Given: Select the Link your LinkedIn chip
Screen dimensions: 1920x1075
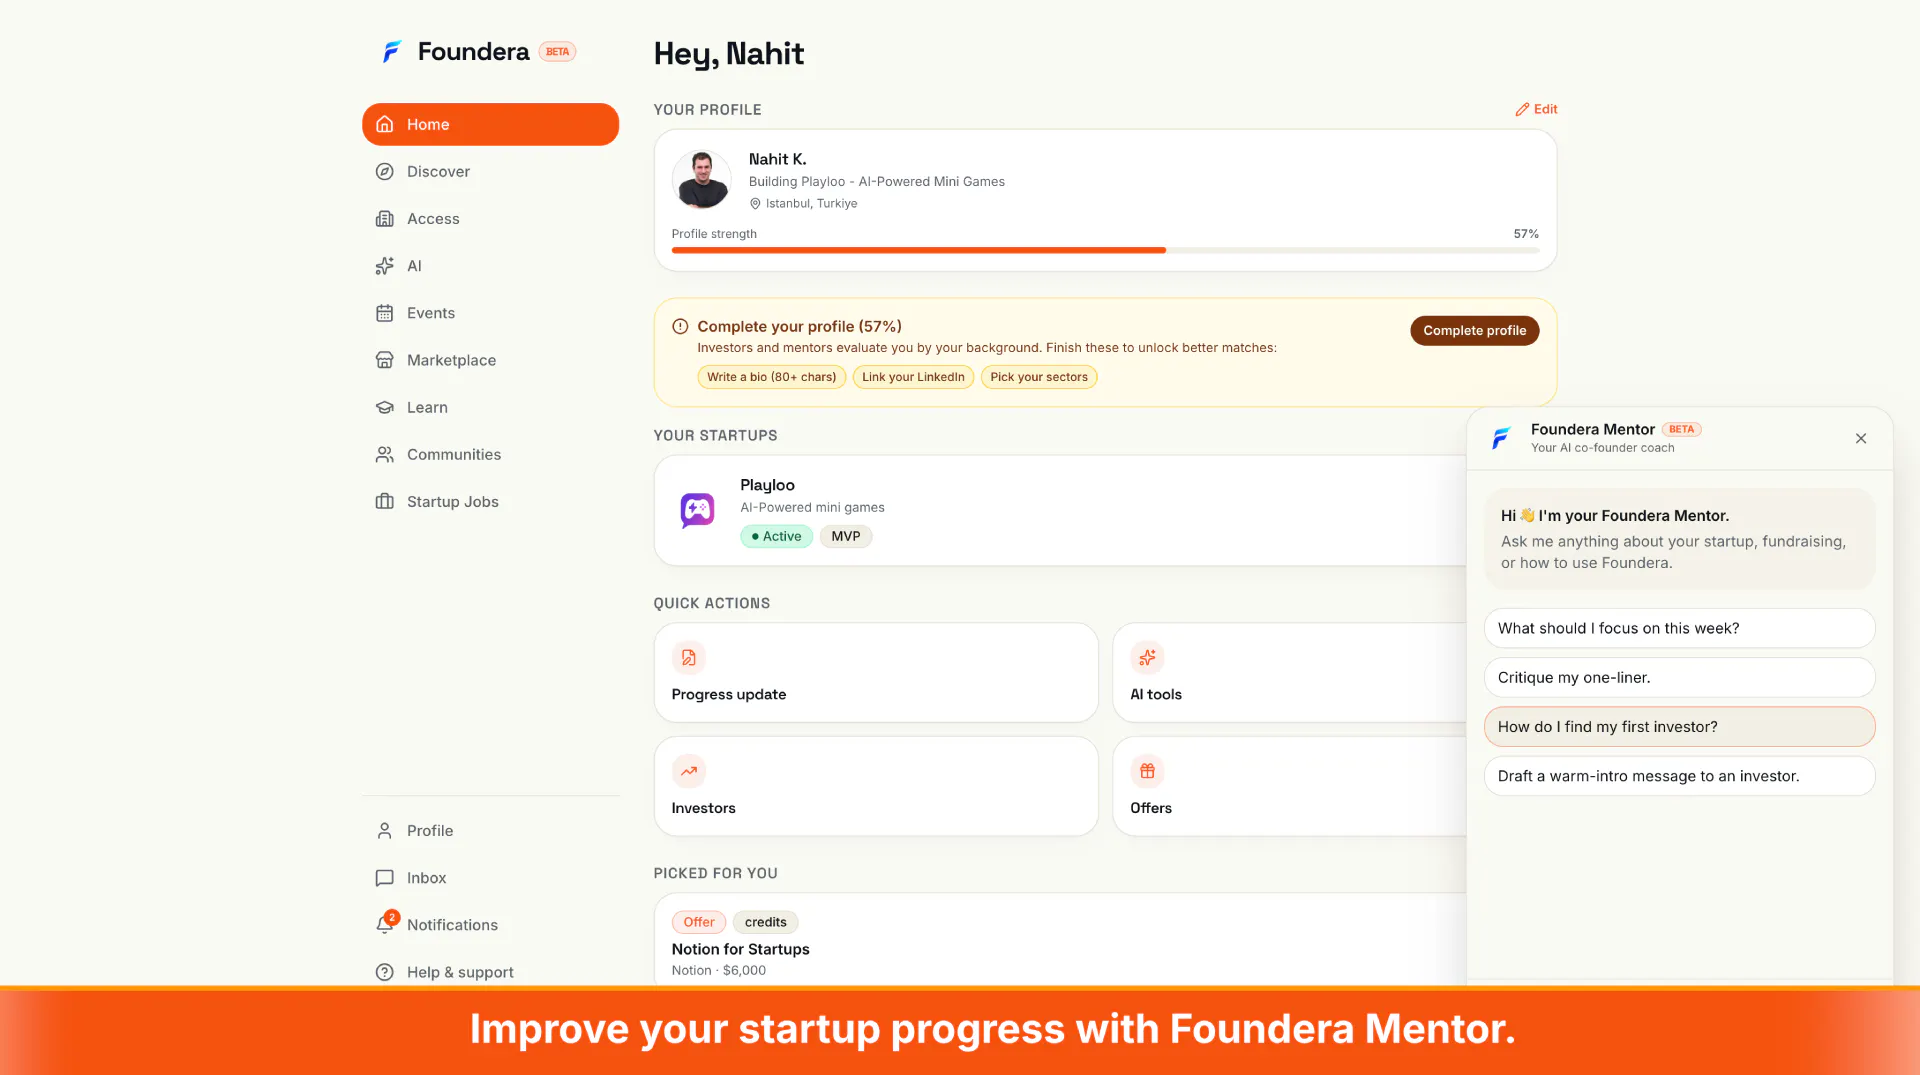Looking at the screenshot, I should (x=913, y=377).
